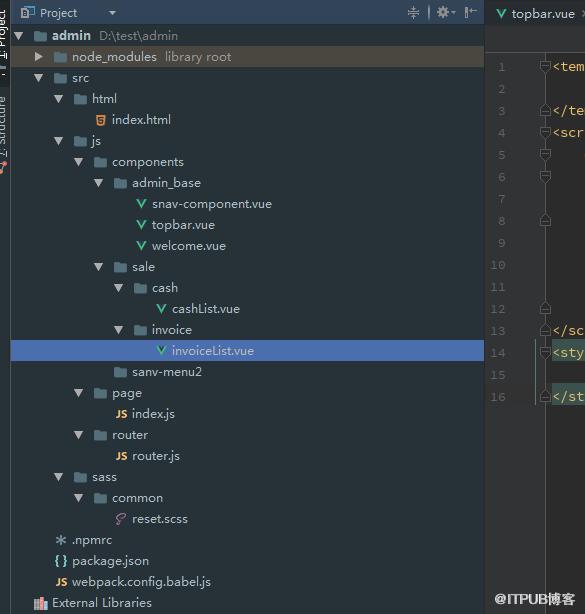Select reset.scss file name
The height and width of the screenshot is (614, 585).
click(160, 519)
